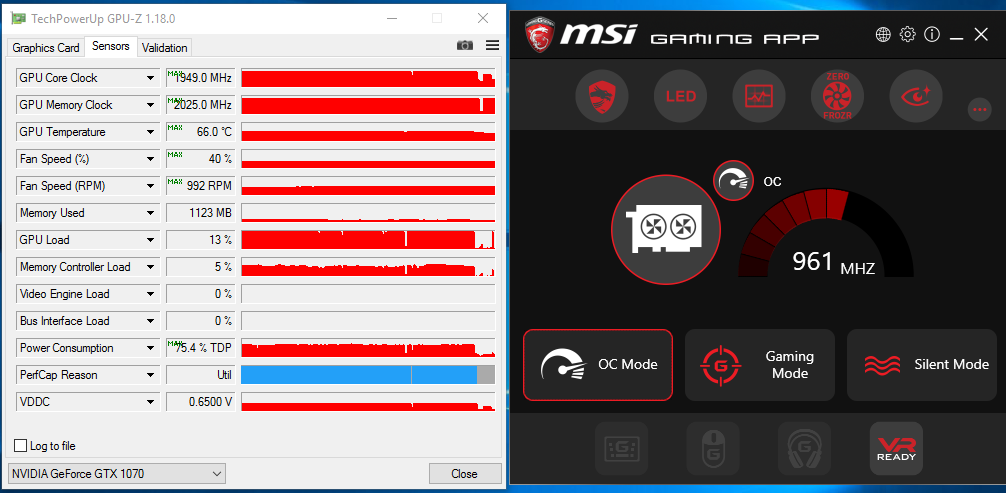The image size is (1006, 493).
Task: Click the small OC speedometer icon
Action: point(733,180)
